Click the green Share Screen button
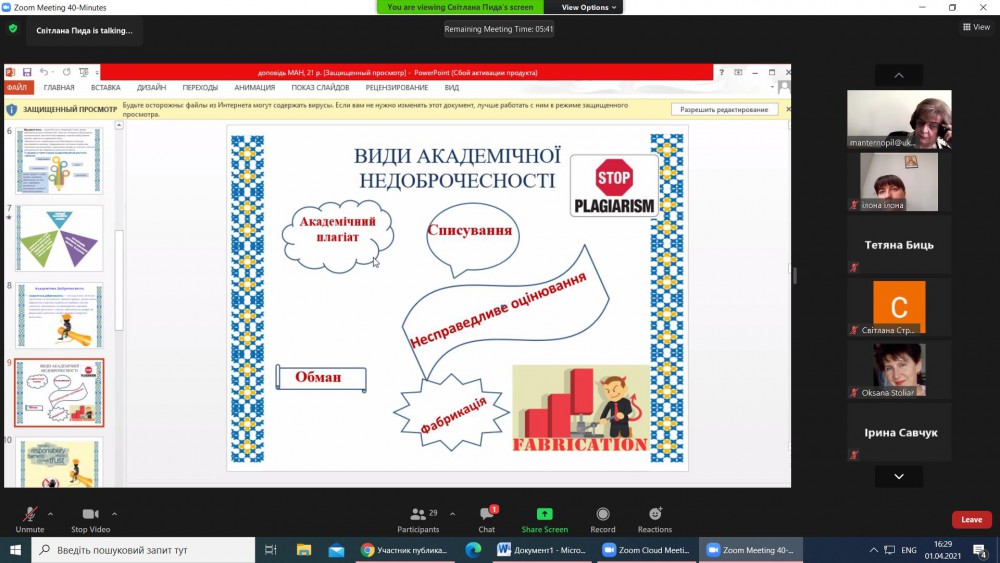Viewport: 1000px width, 563px height. [x=545, y=519]
